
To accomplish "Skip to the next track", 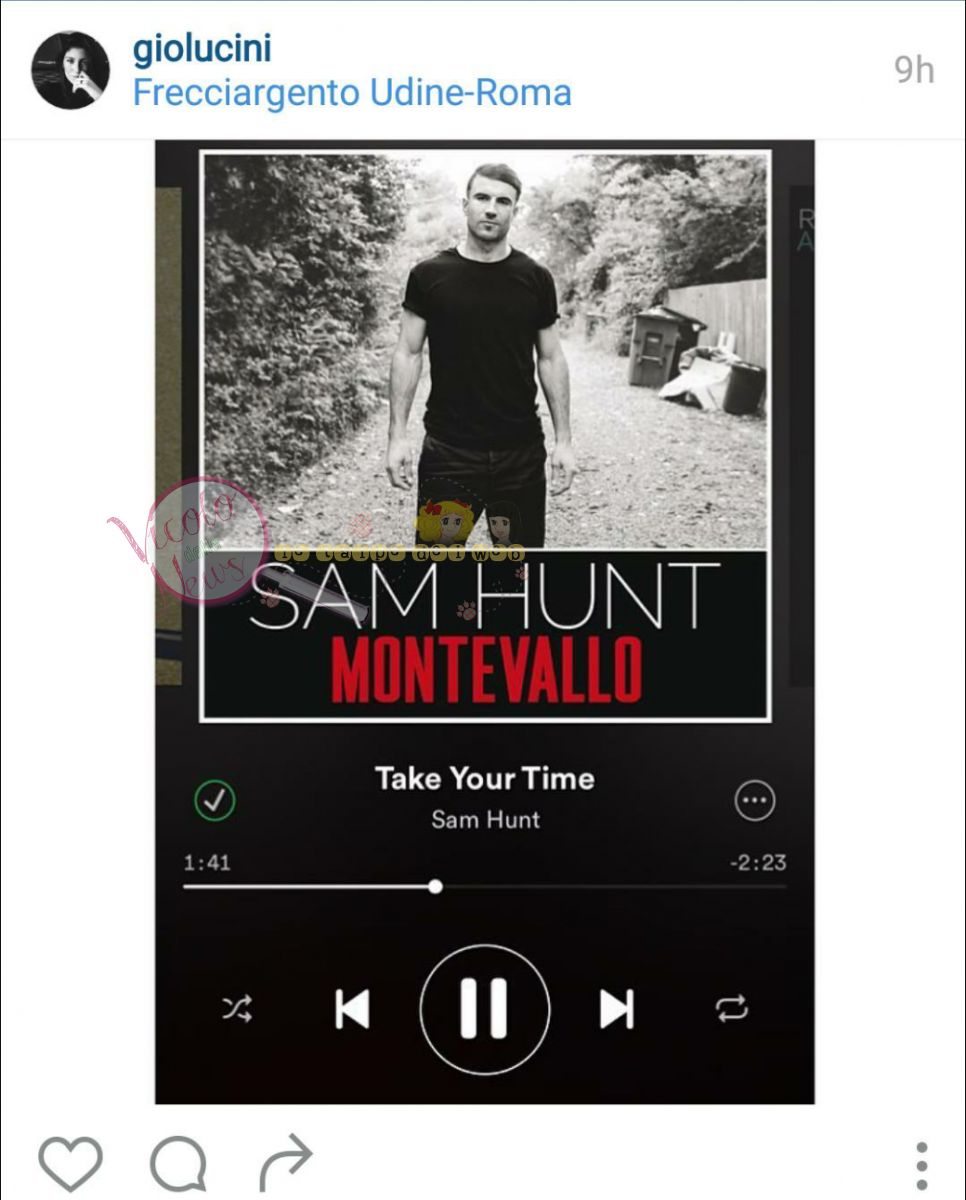I will coord(617,1009).
